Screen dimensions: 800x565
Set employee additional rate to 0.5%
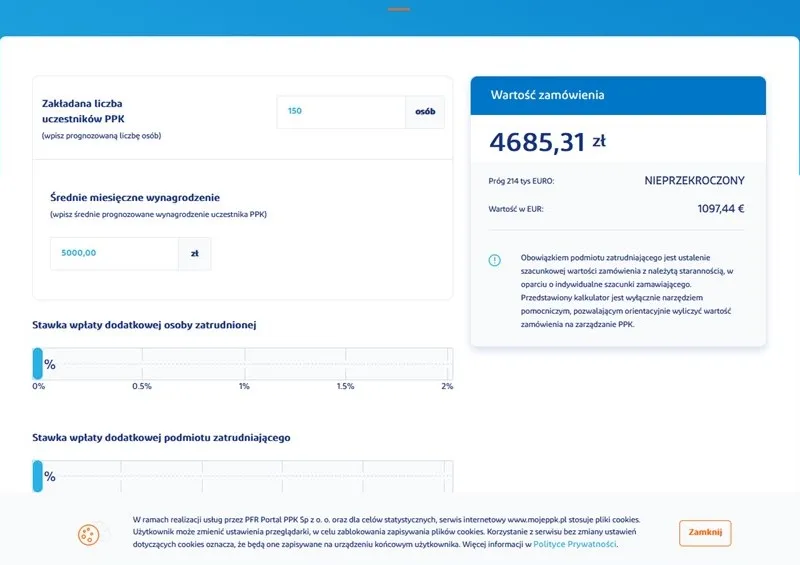click(x=142, y=364)
